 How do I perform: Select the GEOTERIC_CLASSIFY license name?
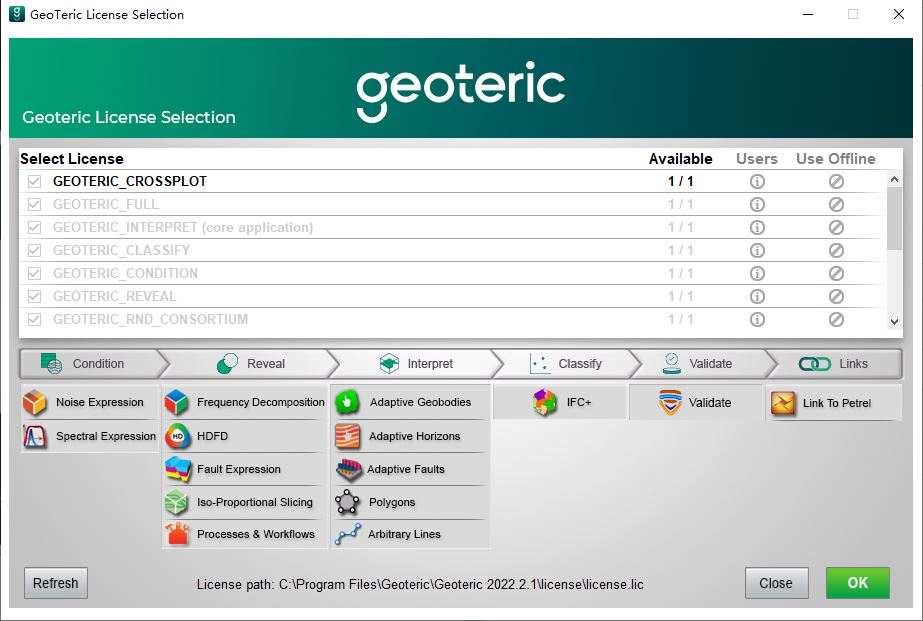(x=121, y=250)
